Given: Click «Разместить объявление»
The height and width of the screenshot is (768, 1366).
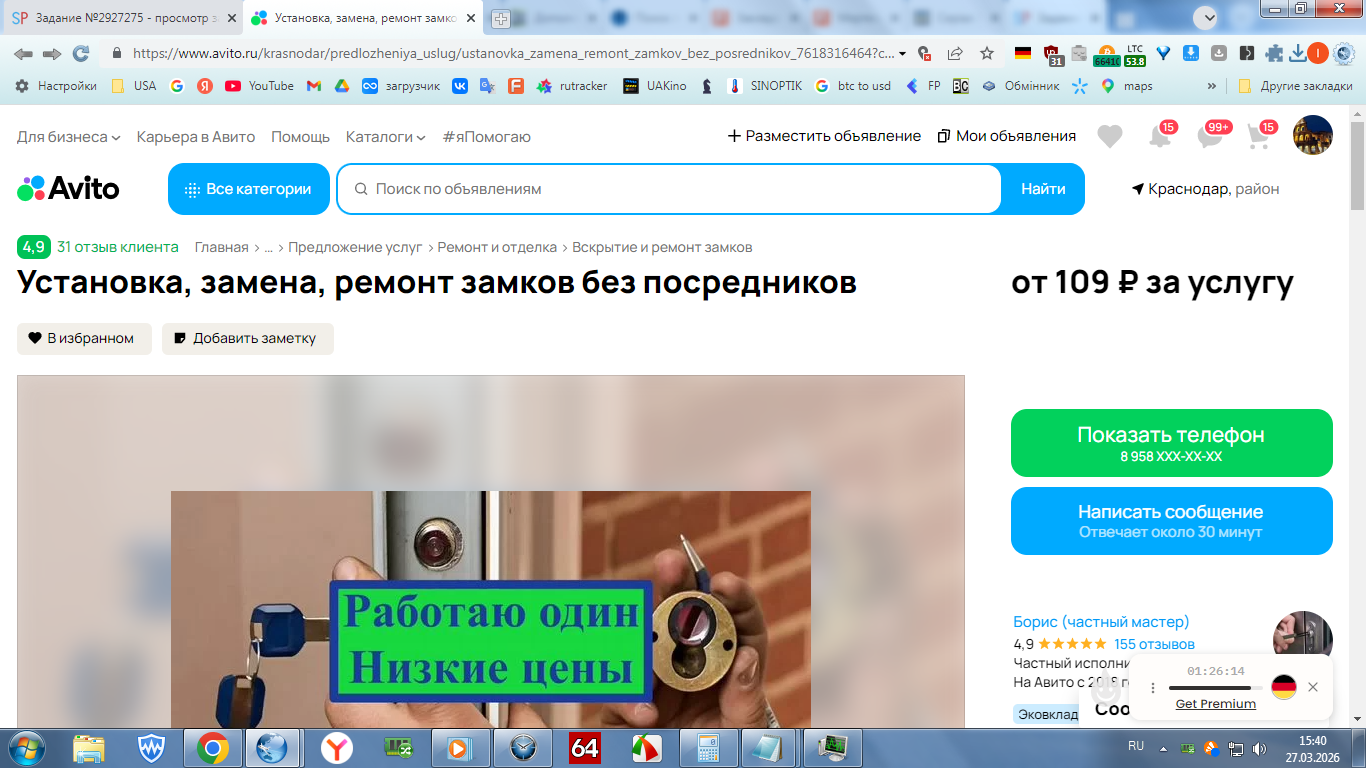Looking at the screenshot, I should [824, 136].
